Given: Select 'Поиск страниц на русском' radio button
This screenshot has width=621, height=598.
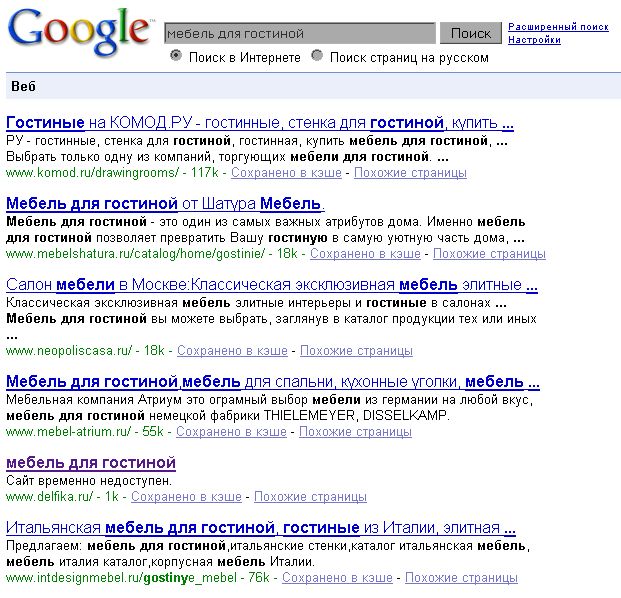Looking at the screenshot, I should coord(317,55).
